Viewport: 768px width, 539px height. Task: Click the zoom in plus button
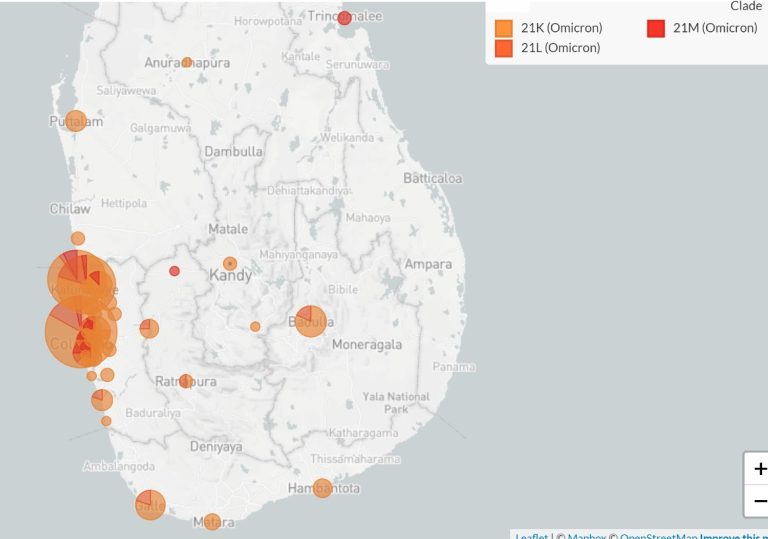[x=758, y=469]
